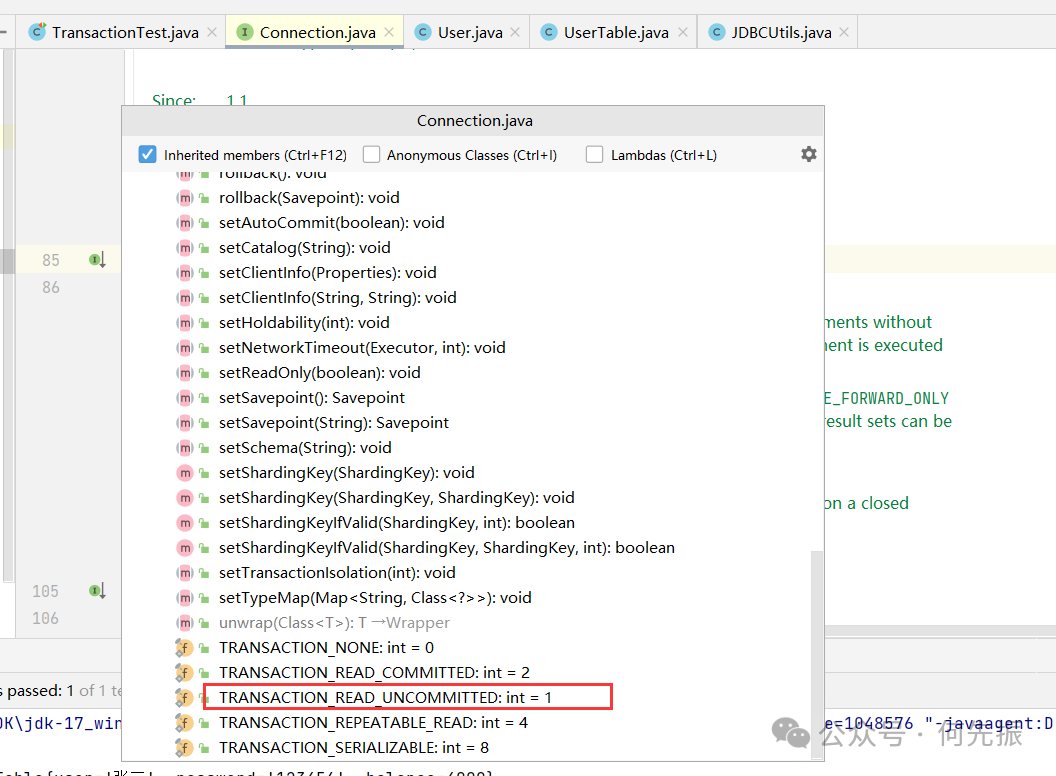Switch to UserTable.java tab
Viewport: 1056px width, 776px height.
point(616,32)
